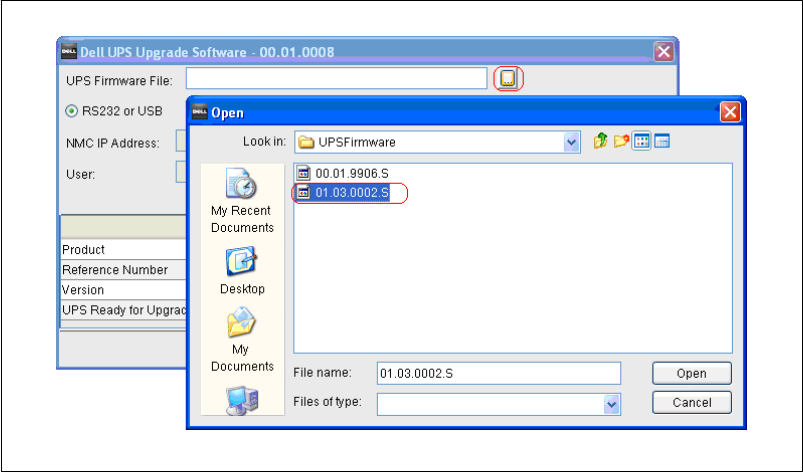803x472 pixels.
Task: Click Dell logo in Open dialog title
Action: (x=200, y=112)
